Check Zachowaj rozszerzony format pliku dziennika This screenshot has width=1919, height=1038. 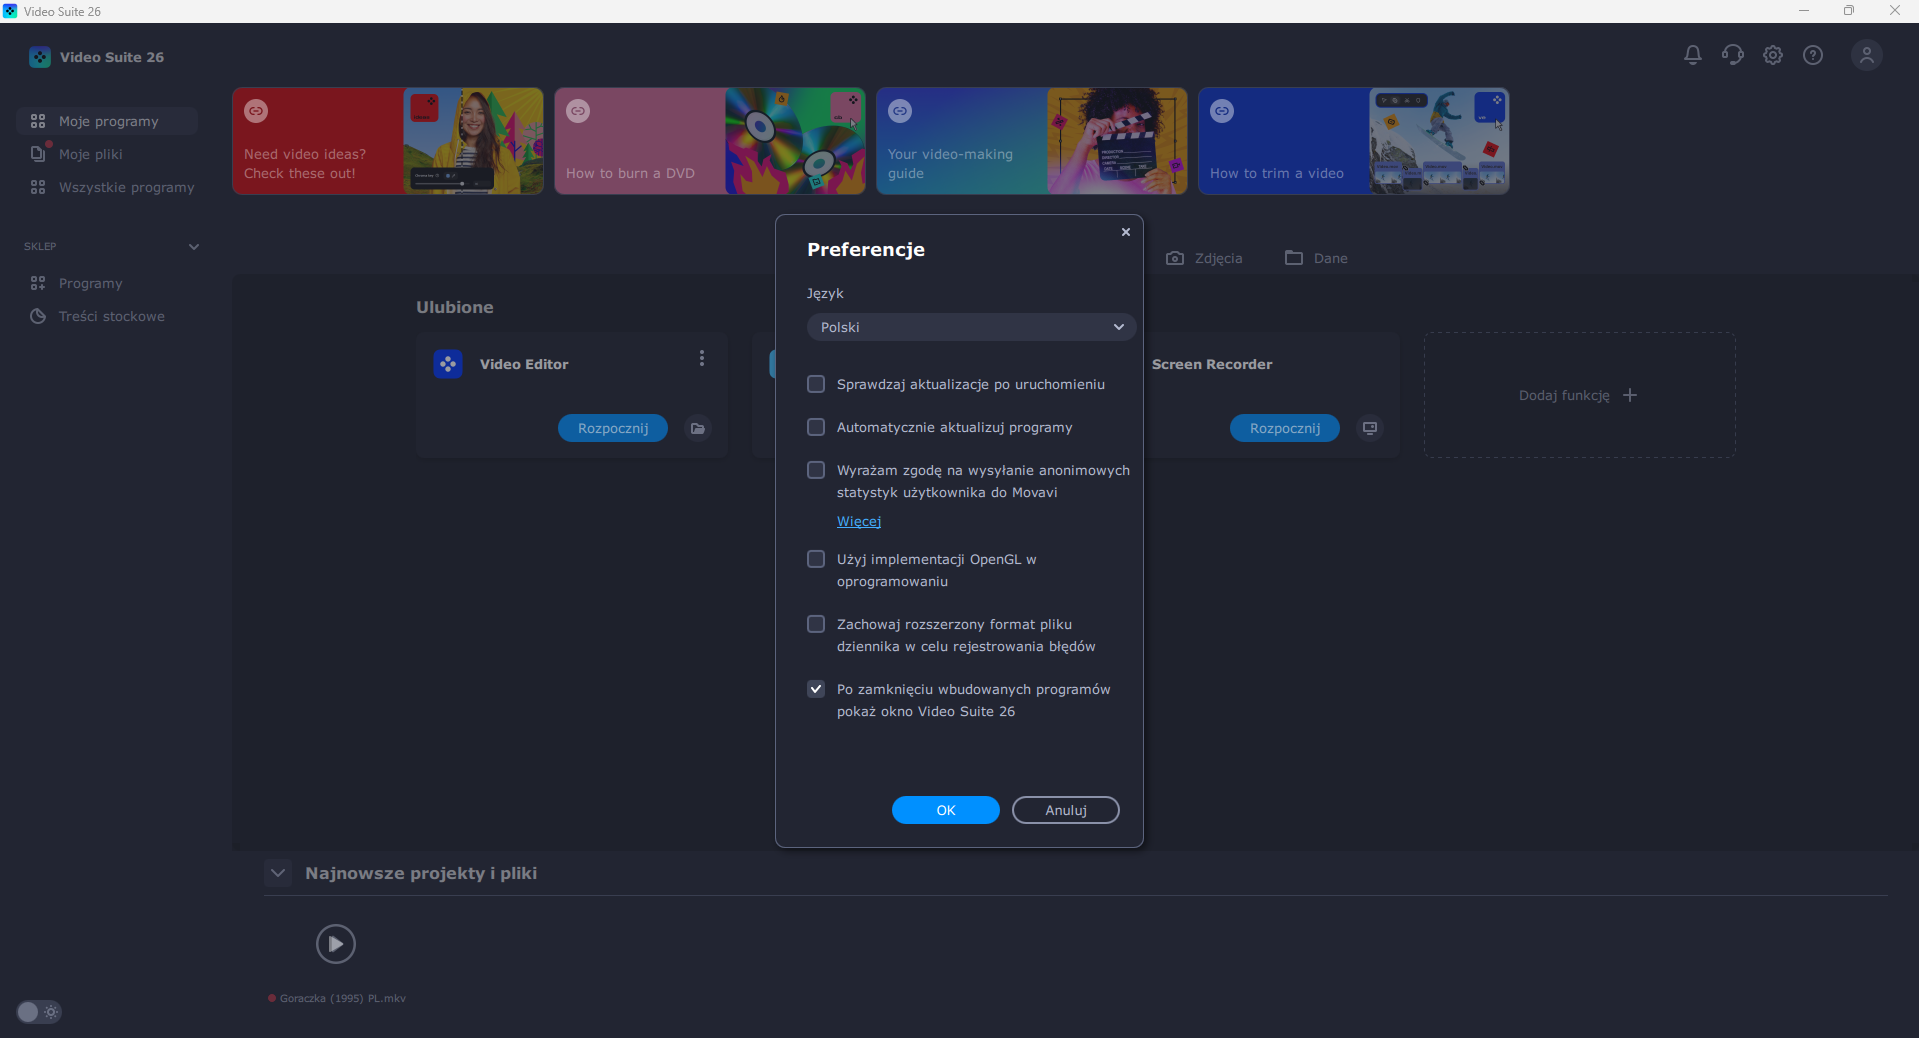point(816,624)
